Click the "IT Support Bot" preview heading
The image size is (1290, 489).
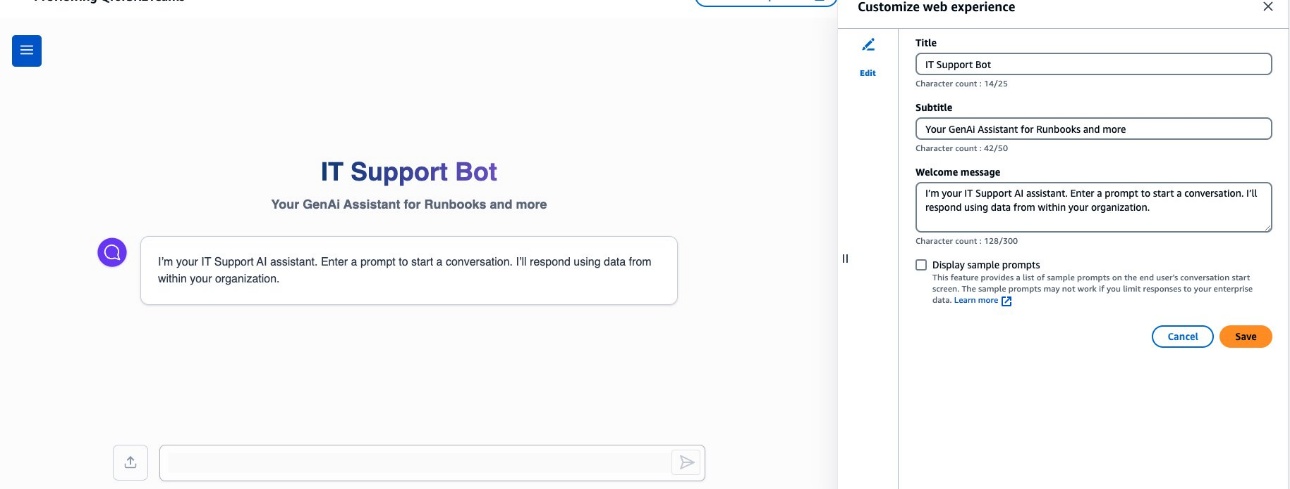409,172
